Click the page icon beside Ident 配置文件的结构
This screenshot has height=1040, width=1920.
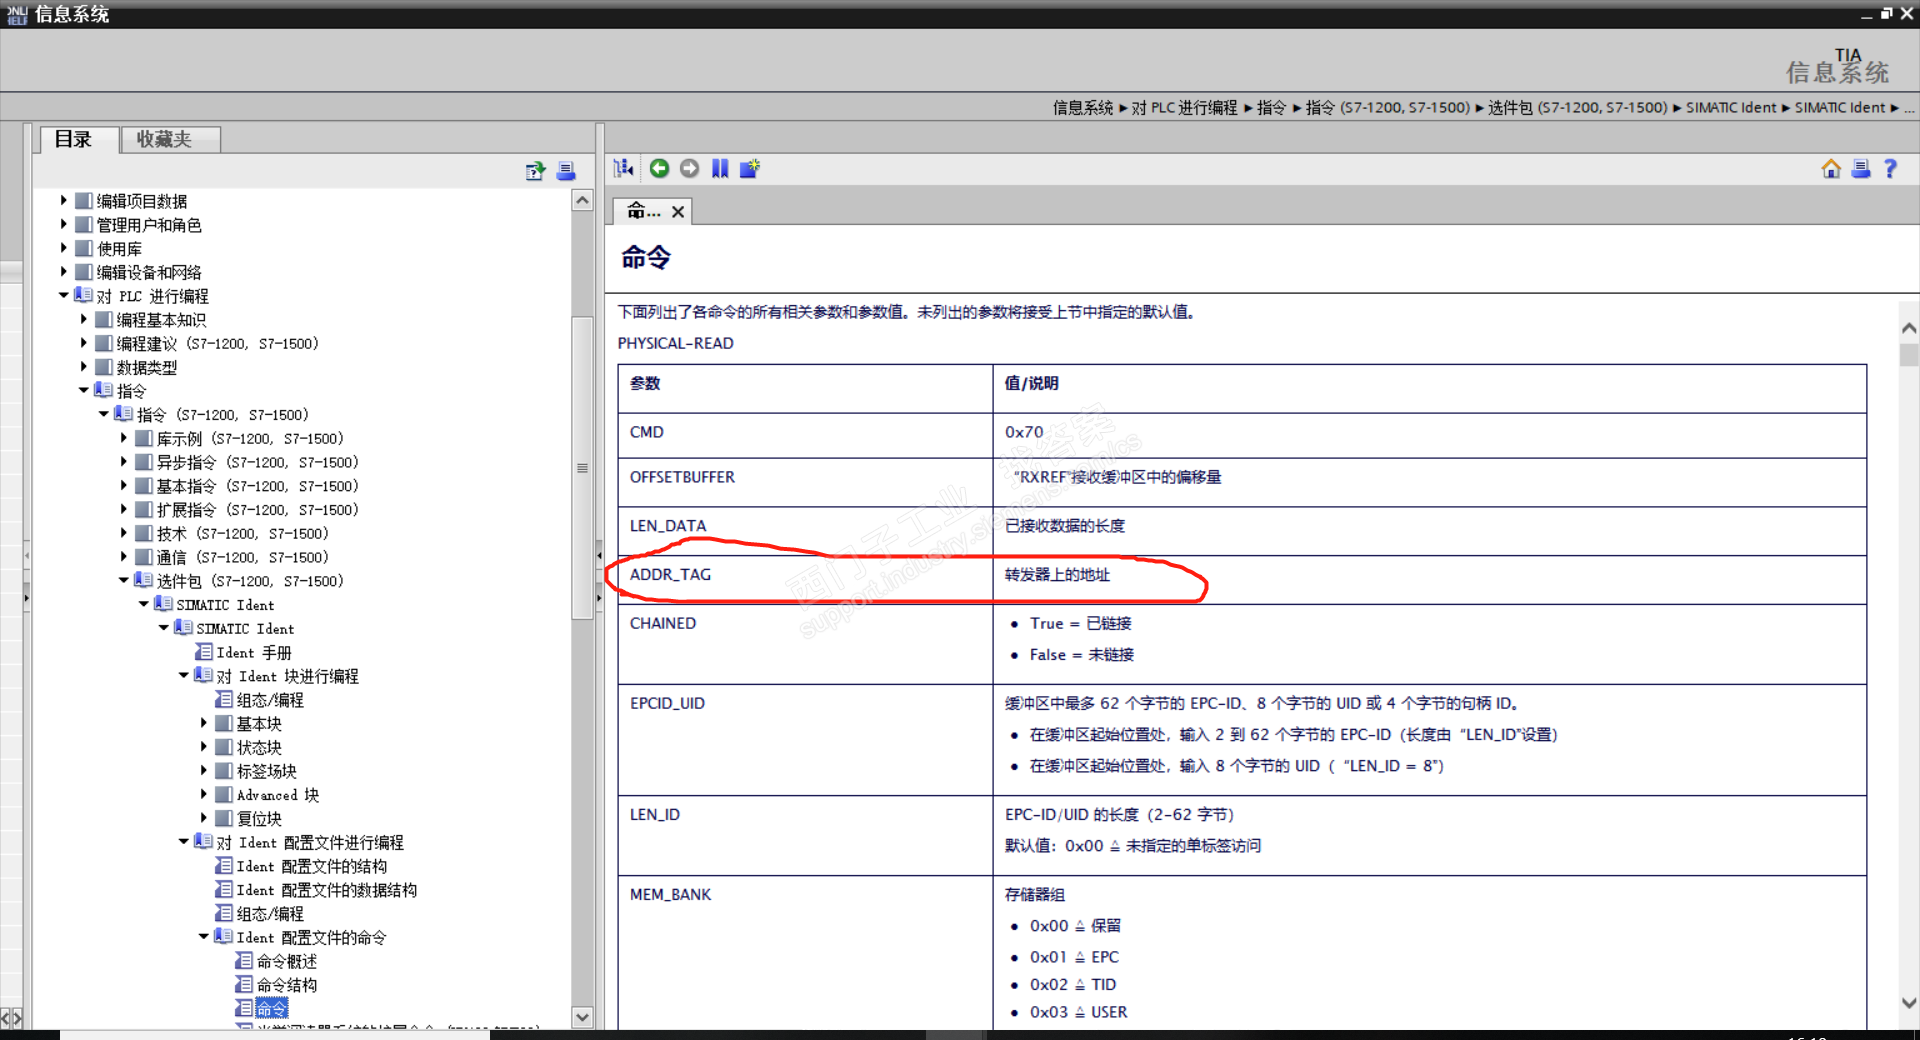pyautogui.click(x=224, y=866)
